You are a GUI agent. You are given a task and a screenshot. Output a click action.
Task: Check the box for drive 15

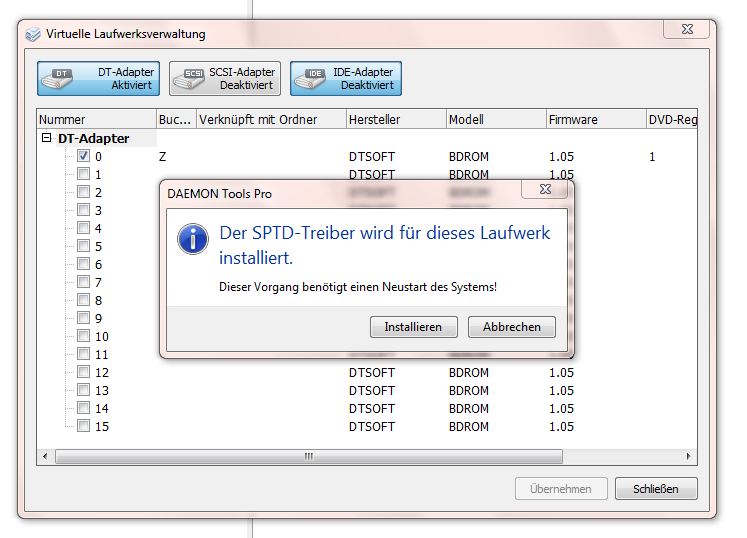pyautogui.click(x=84, y=426)
